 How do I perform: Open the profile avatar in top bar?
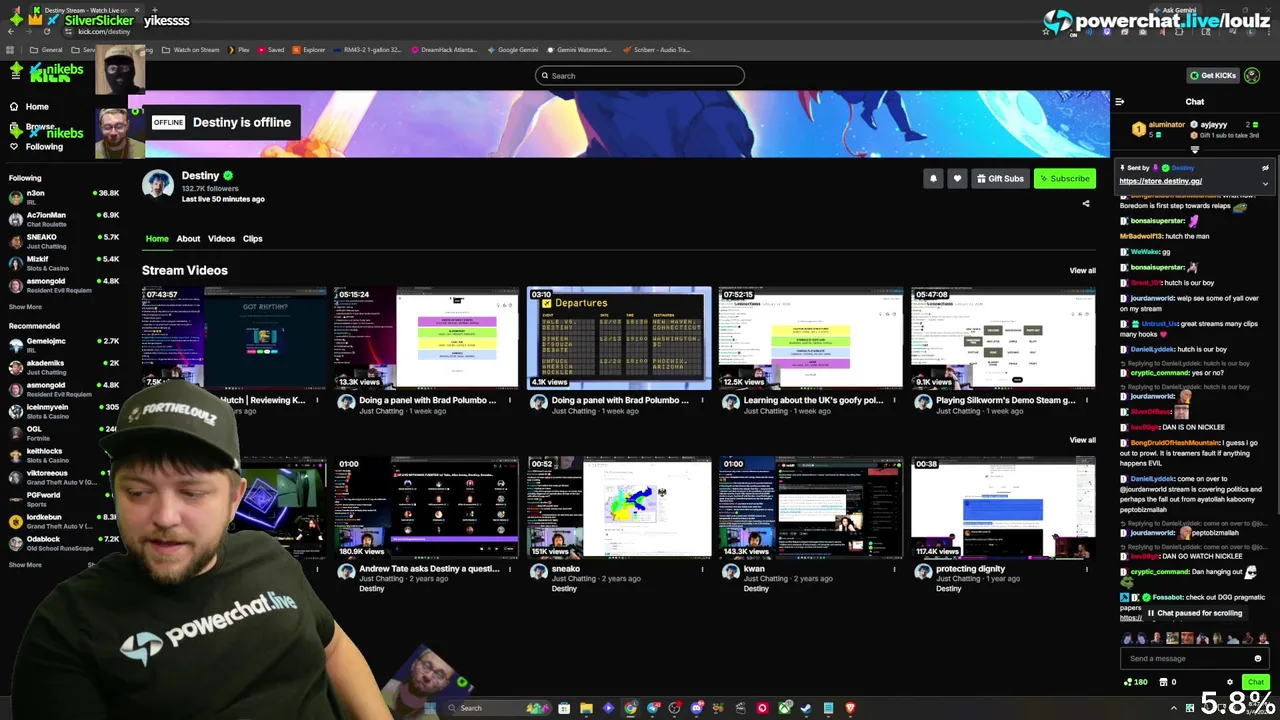tap(1253, 76)
